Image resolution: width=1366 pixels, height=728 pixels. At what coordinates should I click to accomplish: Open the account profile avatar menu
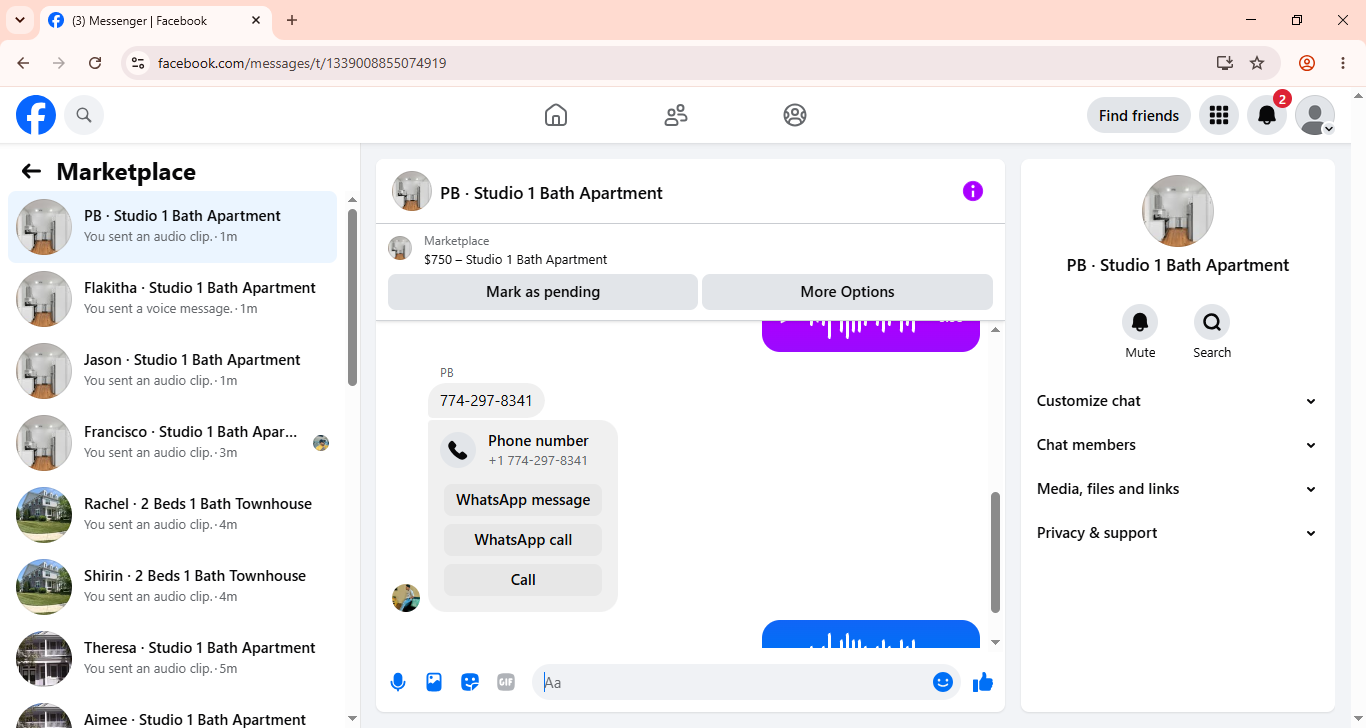(x=1315, y=115)
